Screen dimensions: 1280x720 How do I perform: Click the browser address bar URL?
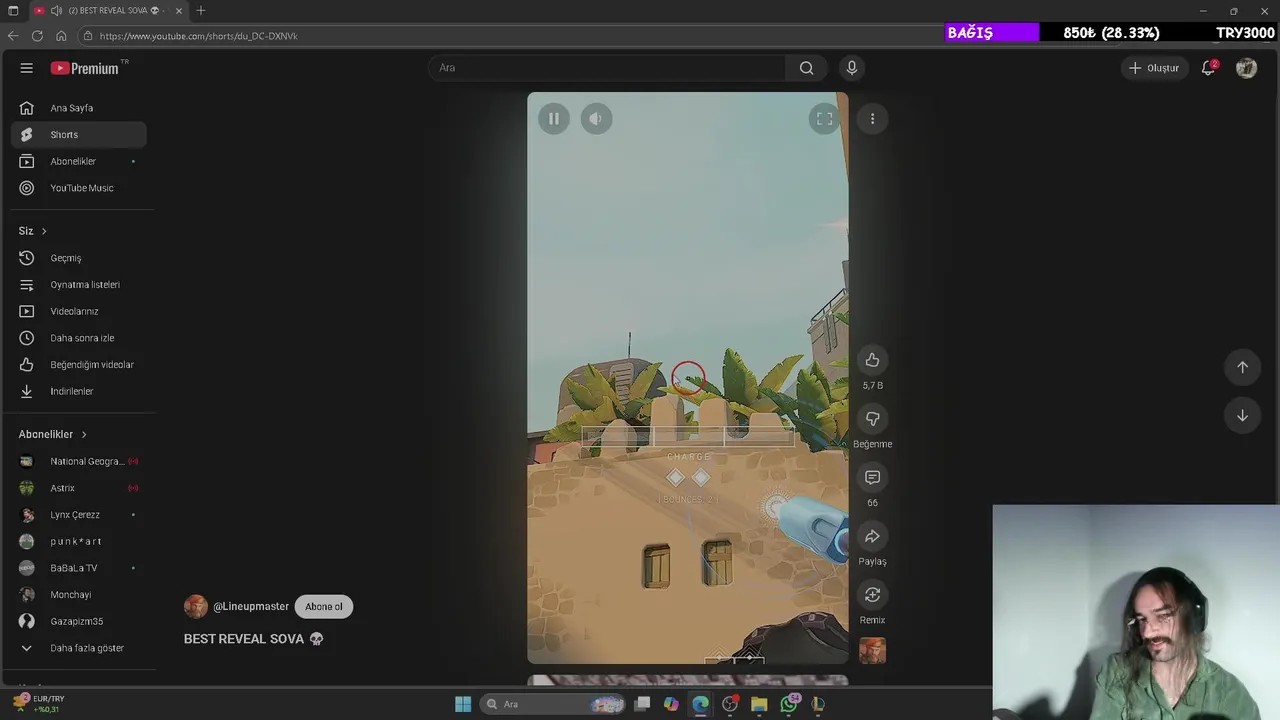[x=198, y=36]
